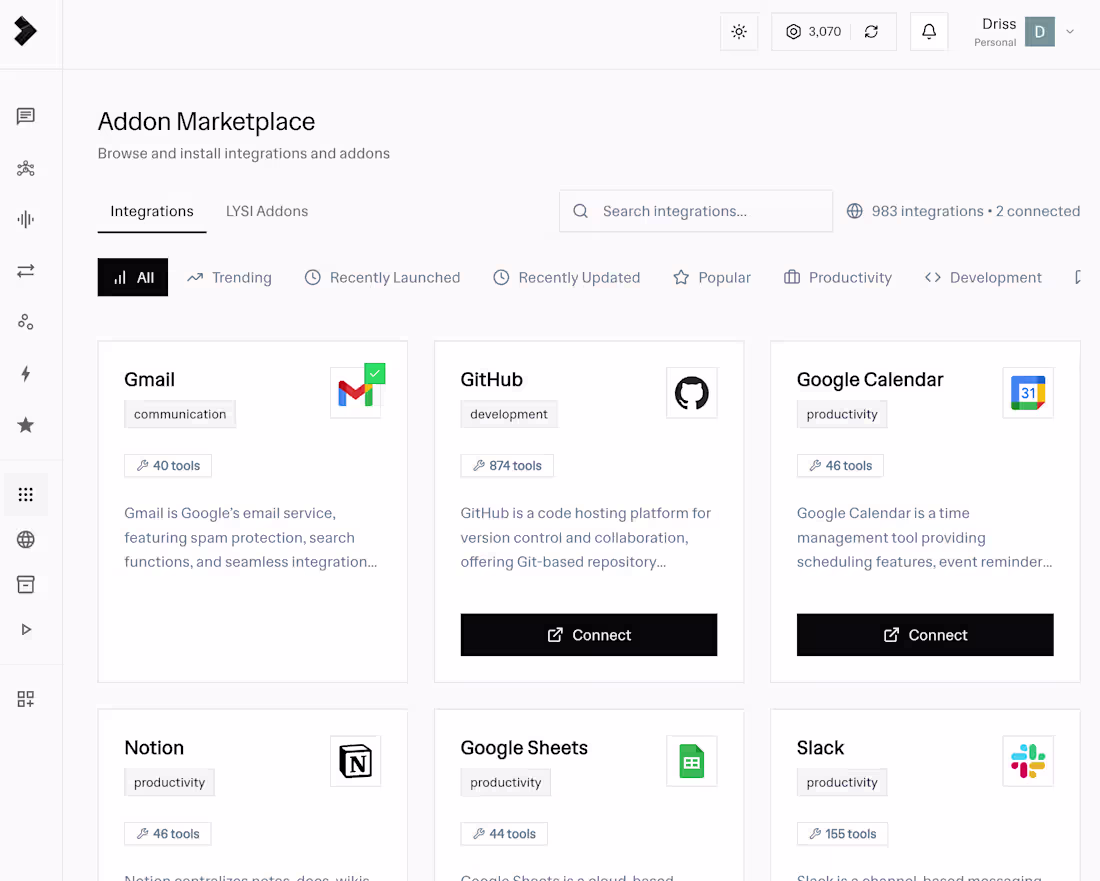Click the app logo in the top-left corner
Viewport: 1100px width, 881px height.
point(25,31)
